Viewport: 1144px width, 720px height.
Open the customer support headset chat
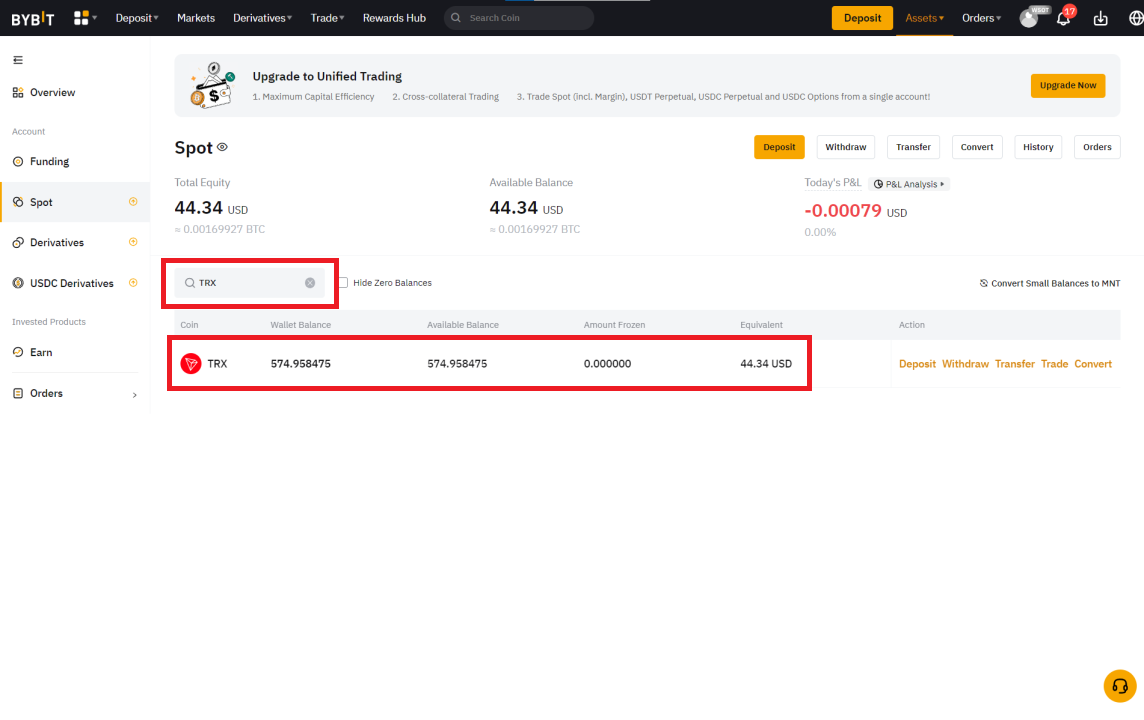pyautogui.click(x=1120, y=686)
